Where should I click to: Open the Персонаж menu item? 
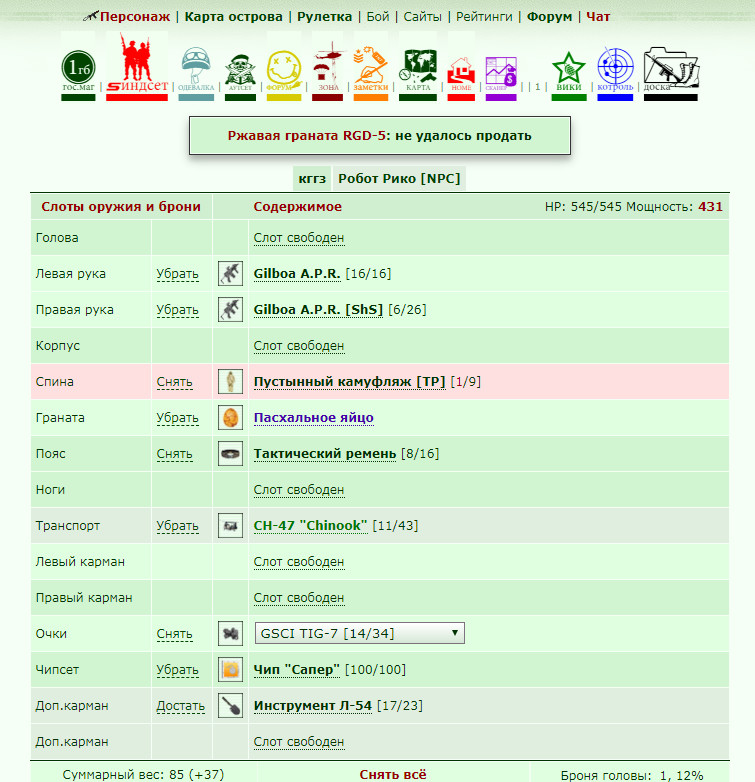[x=135, y=16]
